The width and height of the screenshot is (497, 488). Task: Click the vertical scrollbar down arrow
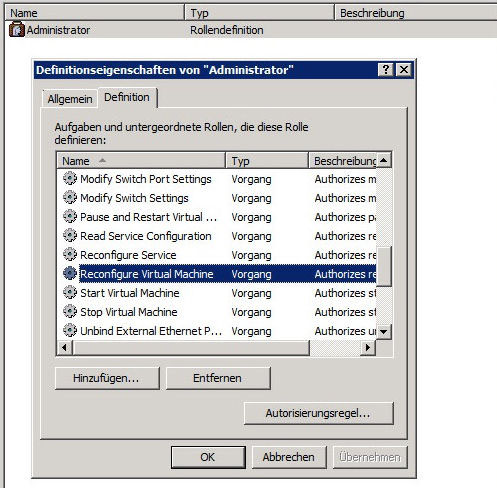pos(384,332)
